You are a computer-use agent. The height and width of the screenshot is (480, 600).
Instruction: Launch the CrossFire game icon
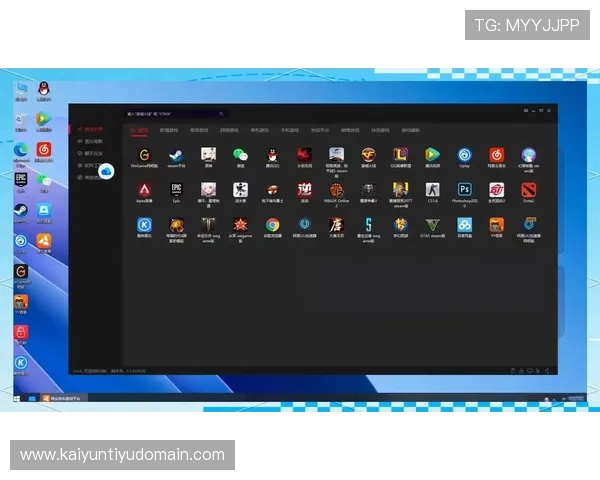[x=368, y=158]
